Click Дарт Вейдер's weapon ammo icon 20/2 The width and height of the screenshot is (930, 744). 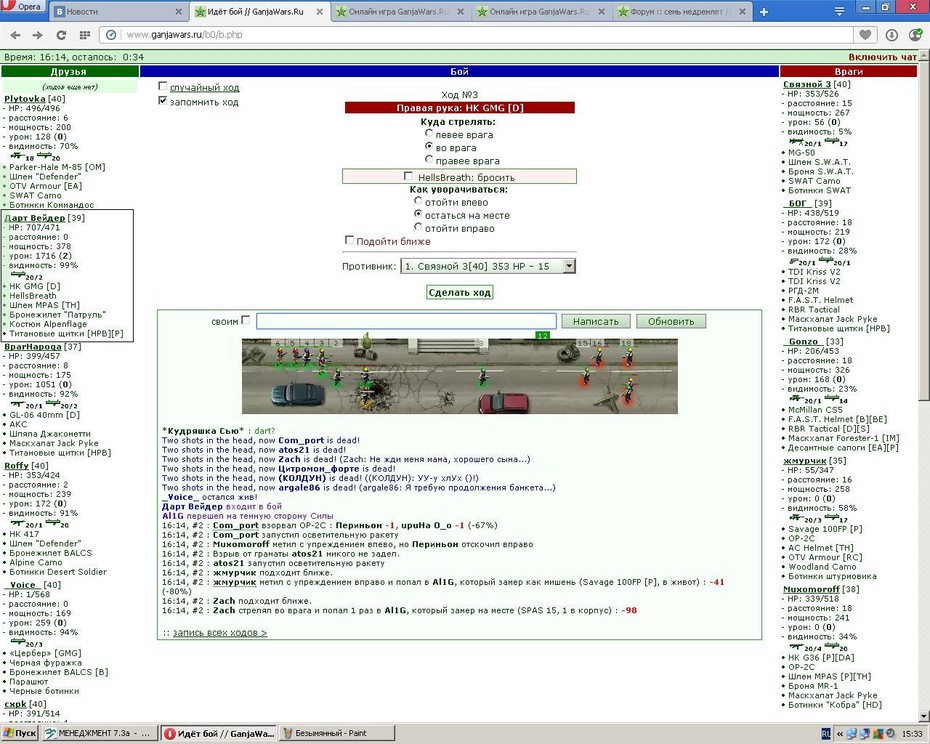coord(27,275)
